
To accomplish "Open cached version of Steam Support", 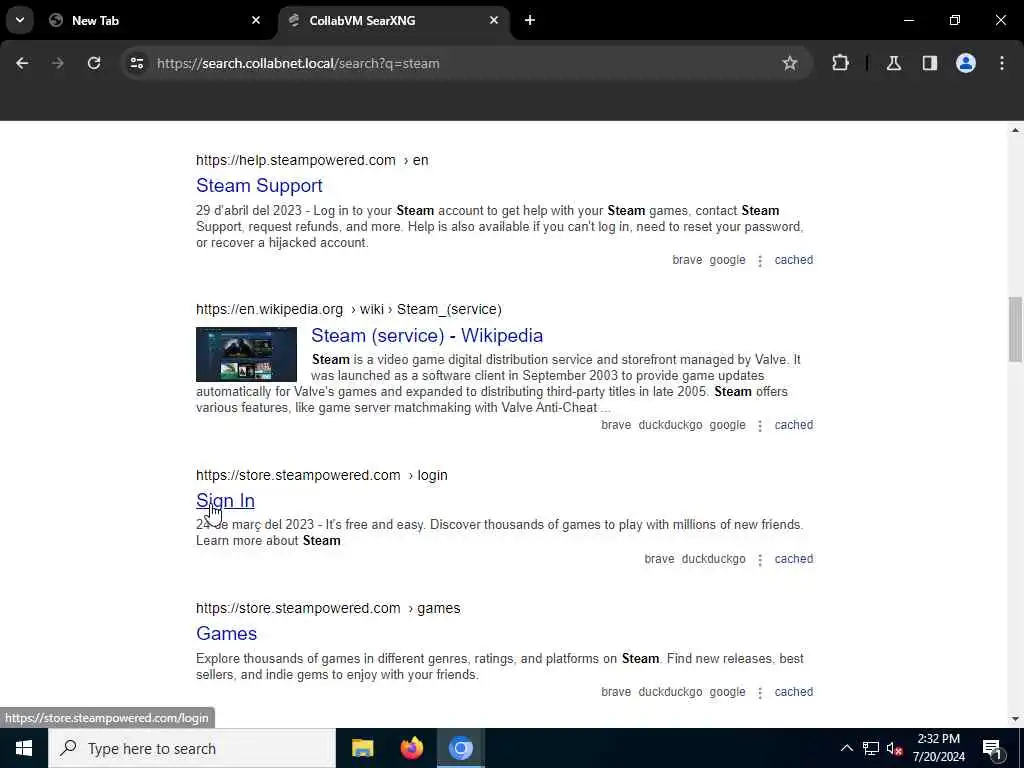I will [793, 260].
